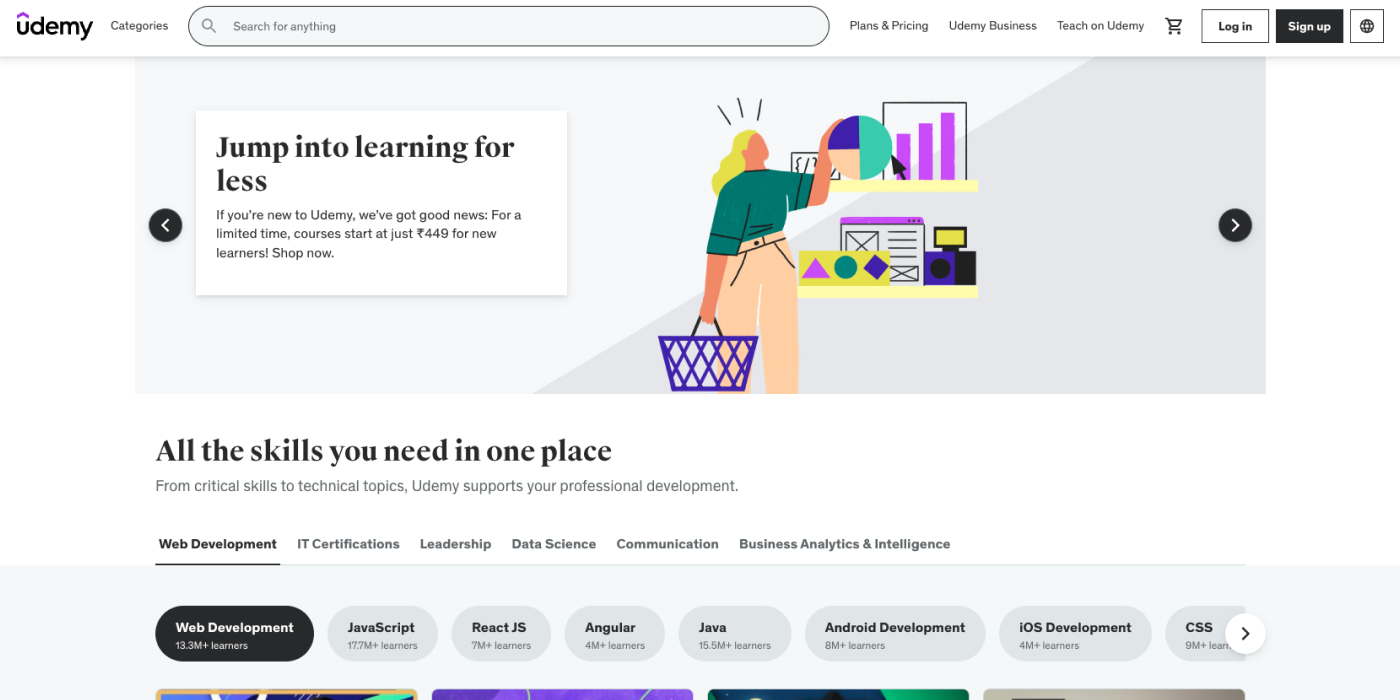
Task: Click the Udemy logo
Action: pyautogui.click(x=55, y=26)
